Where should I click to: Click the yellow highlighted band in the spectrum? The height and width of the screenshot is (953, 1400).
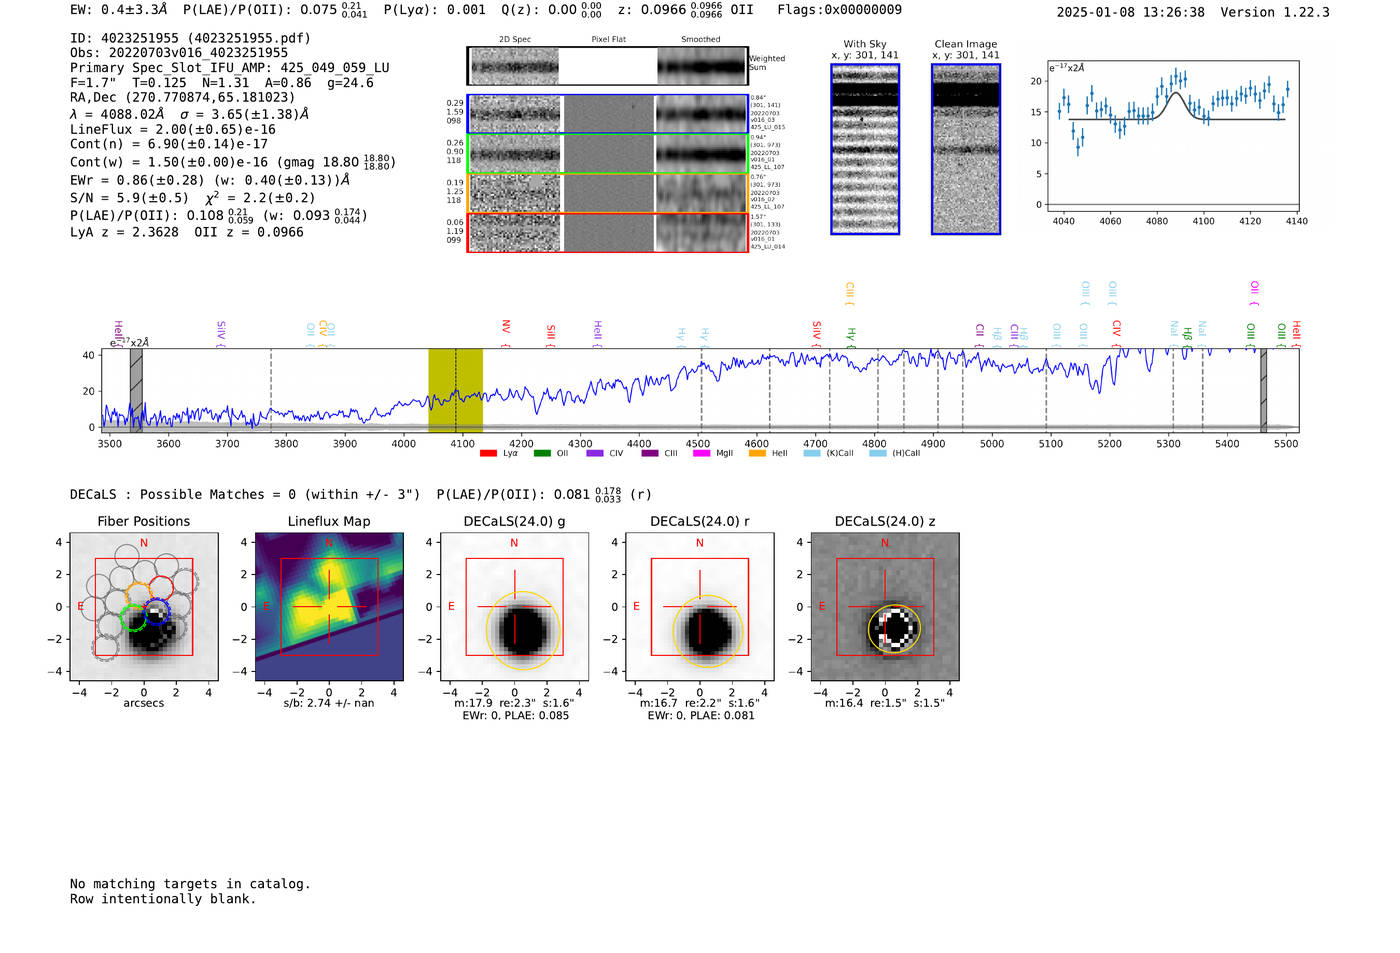click(455, 391)
